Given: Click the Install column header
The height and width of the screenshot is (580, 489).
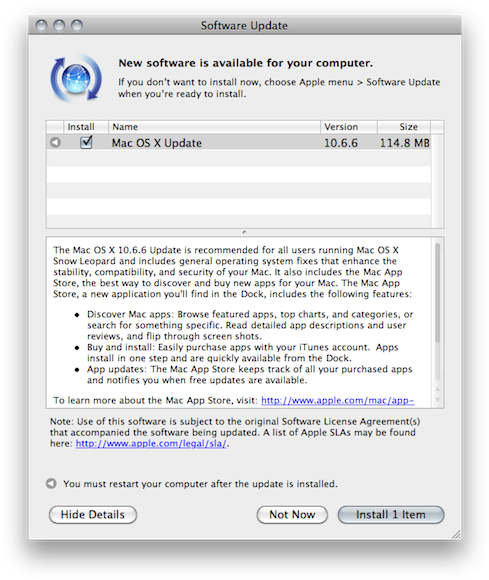Looking at the screenshot, I should click(x=86, y=127).
